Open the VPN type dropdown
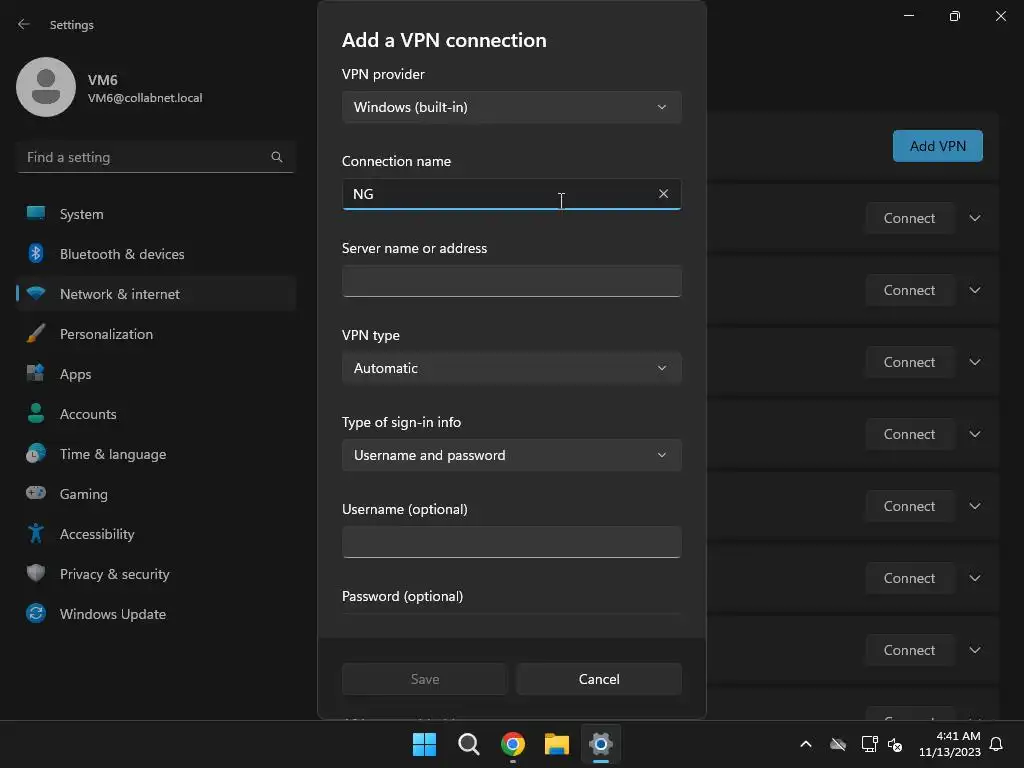 (511, 368)
